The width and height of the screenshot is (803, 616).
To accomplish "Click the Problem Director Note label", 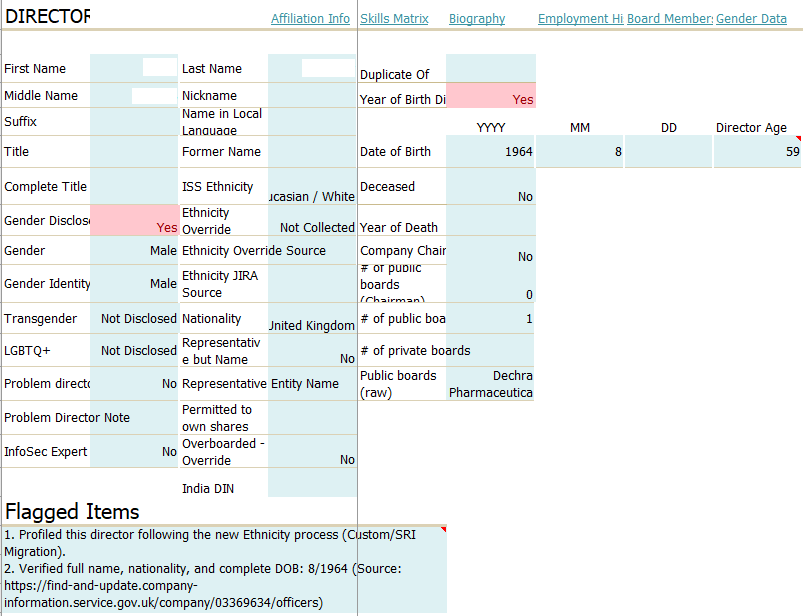I will point(67,417).
